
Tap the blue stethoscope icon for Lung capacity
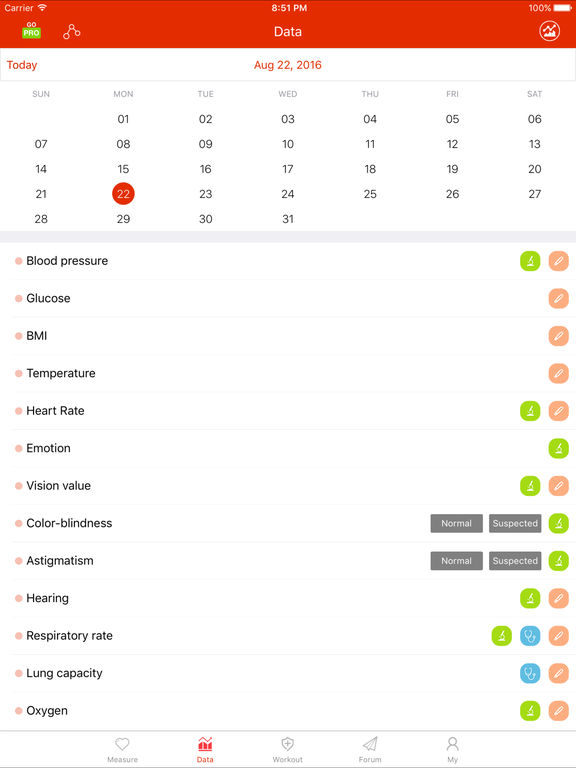tap(530, 673)
